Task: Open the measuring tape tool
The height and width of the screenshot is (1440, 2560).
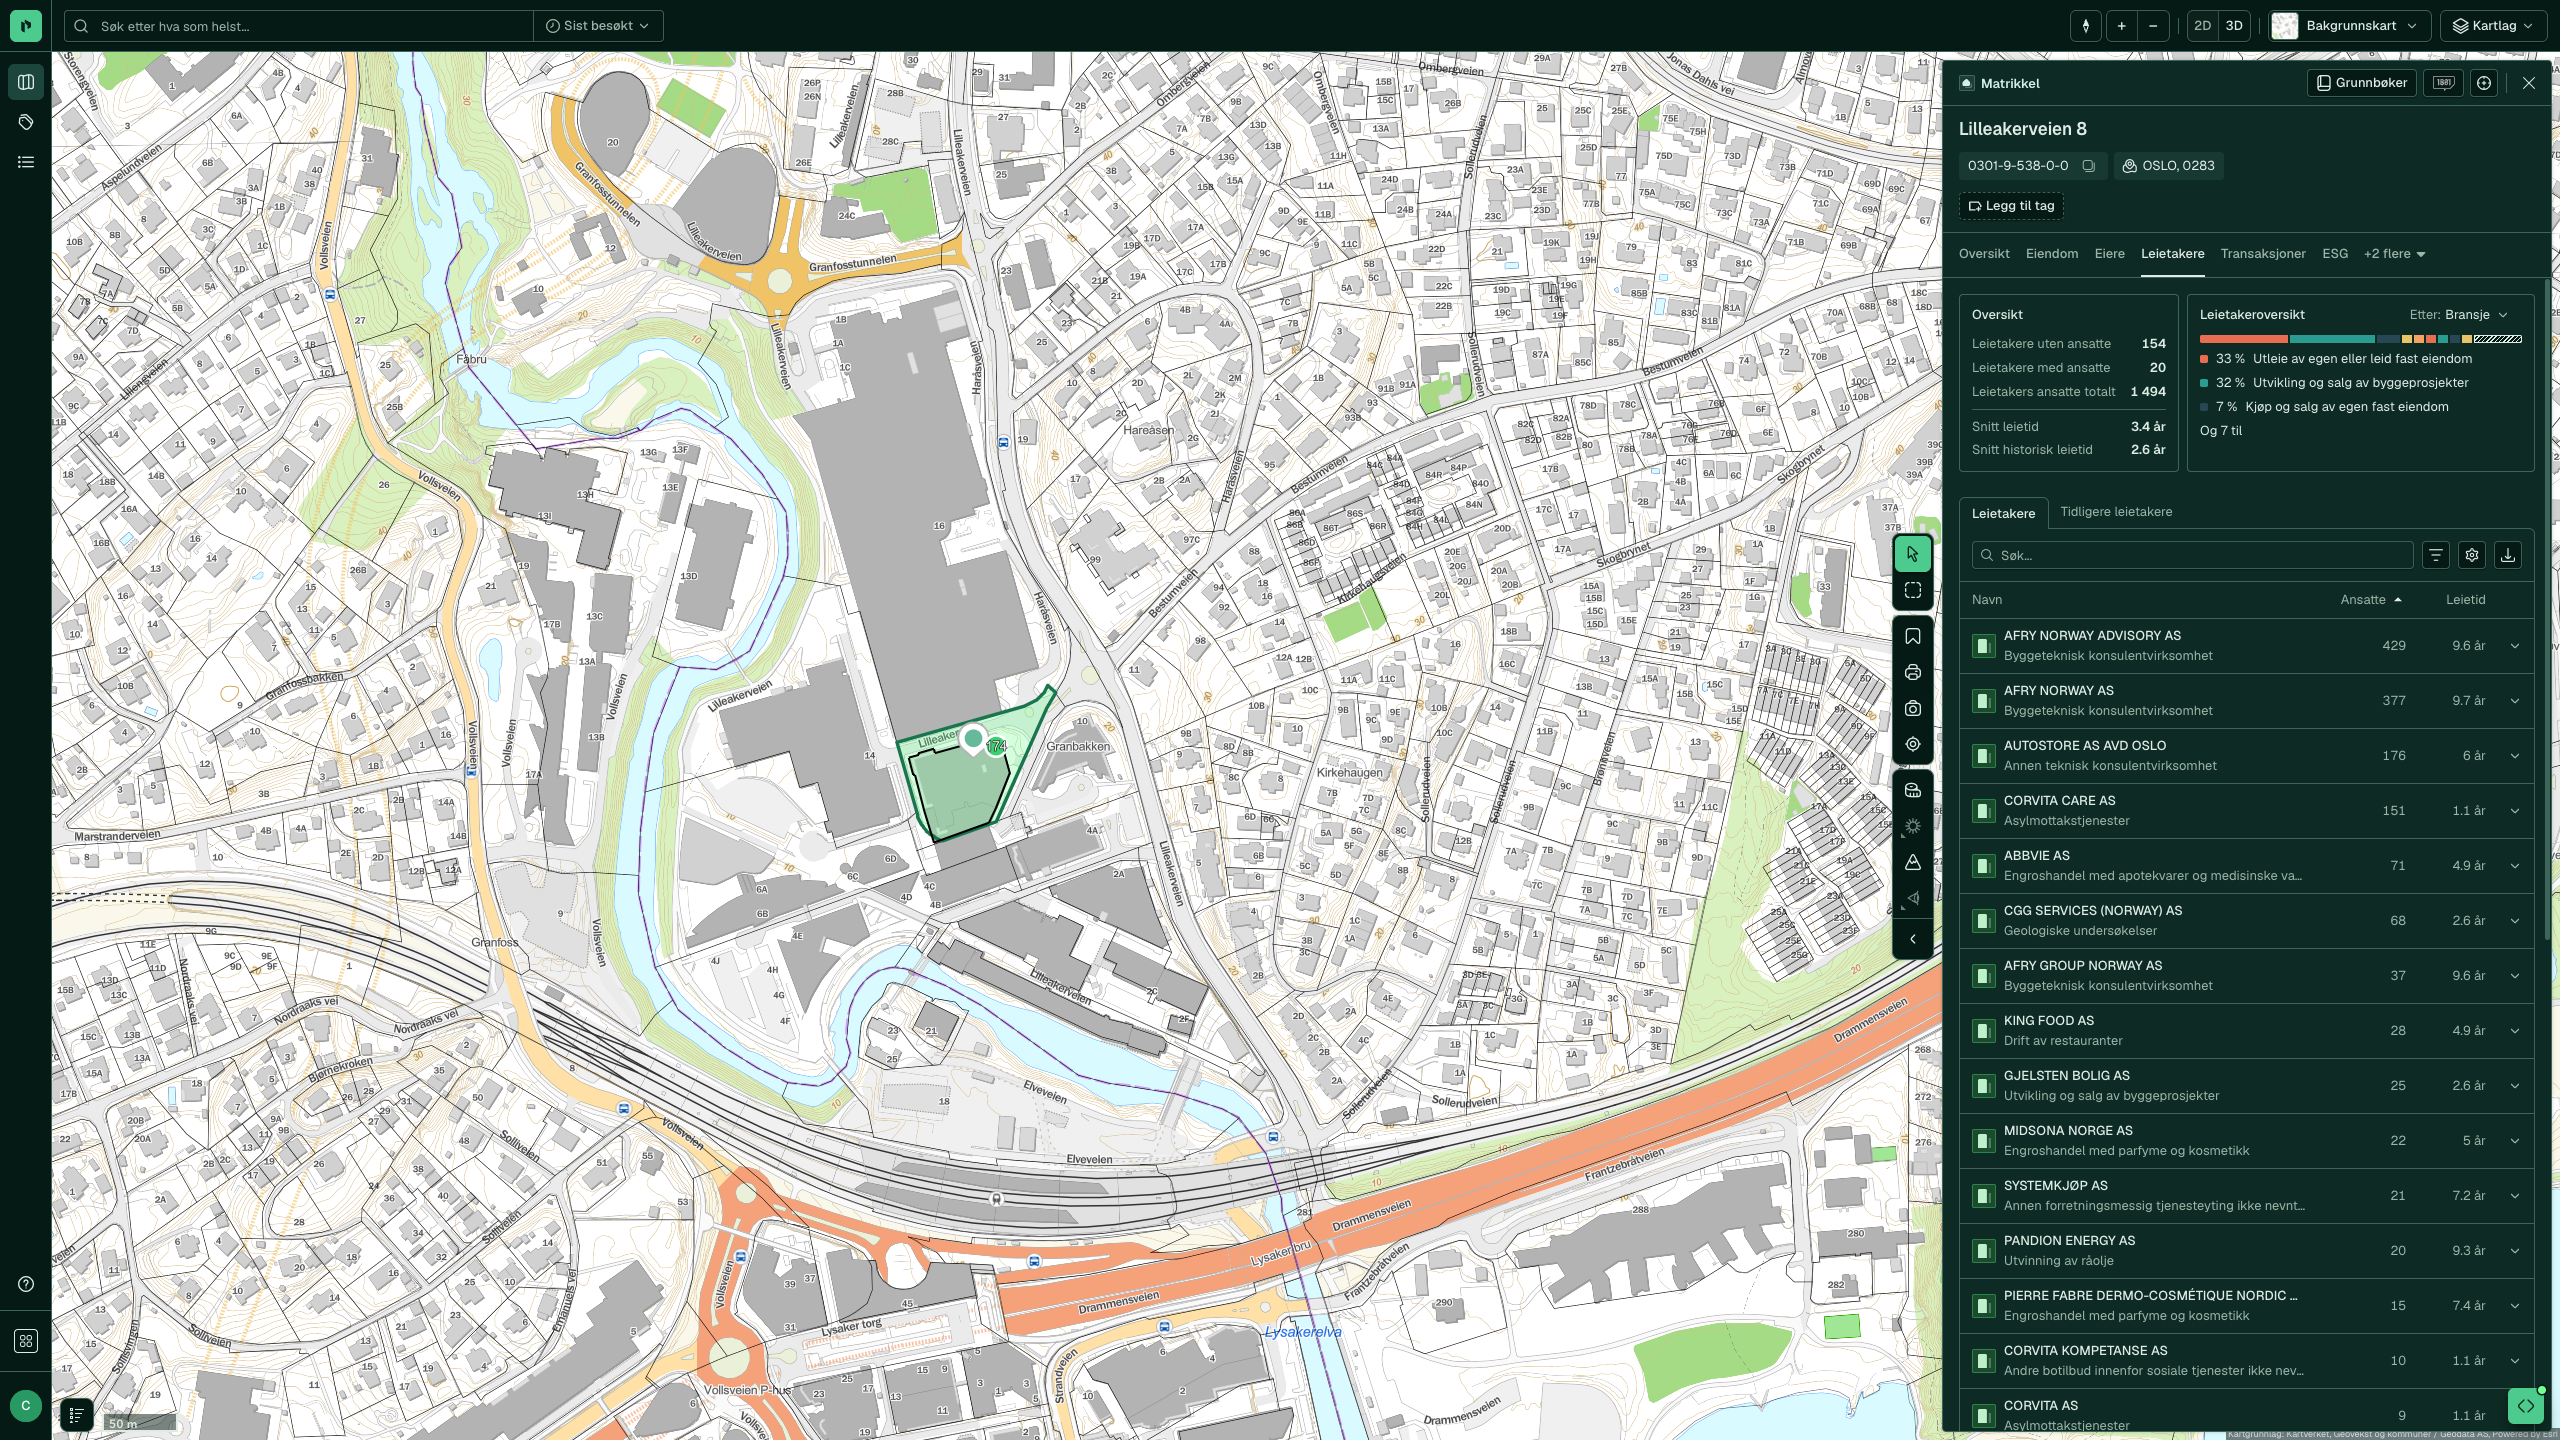Action: tap(1912, 790)
